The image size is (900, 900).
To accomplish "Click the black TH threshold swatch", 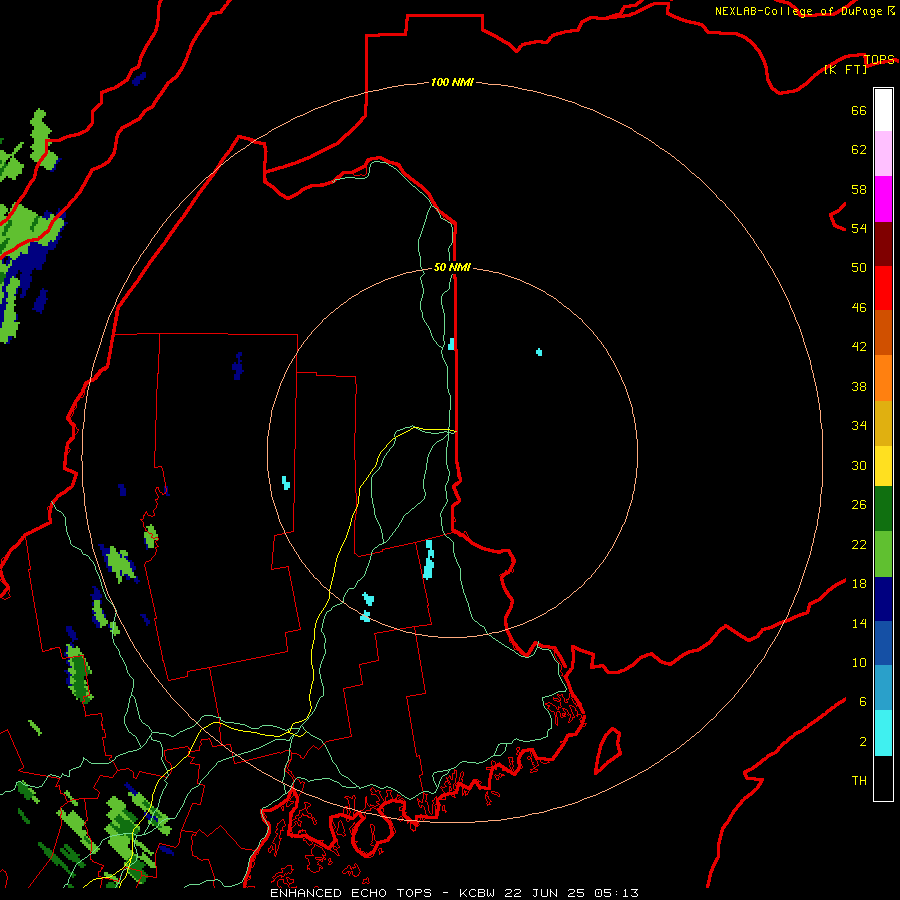I will point(883,778).
